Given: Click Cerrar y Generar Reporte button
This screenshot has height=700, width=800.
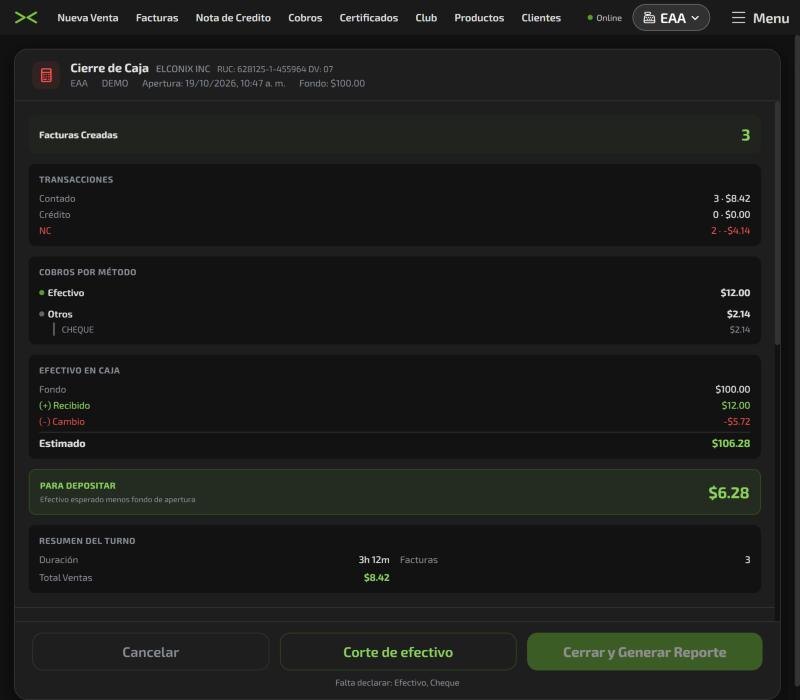Looking at the screenshot, I should pyautogui.click(x=644, y=652).
